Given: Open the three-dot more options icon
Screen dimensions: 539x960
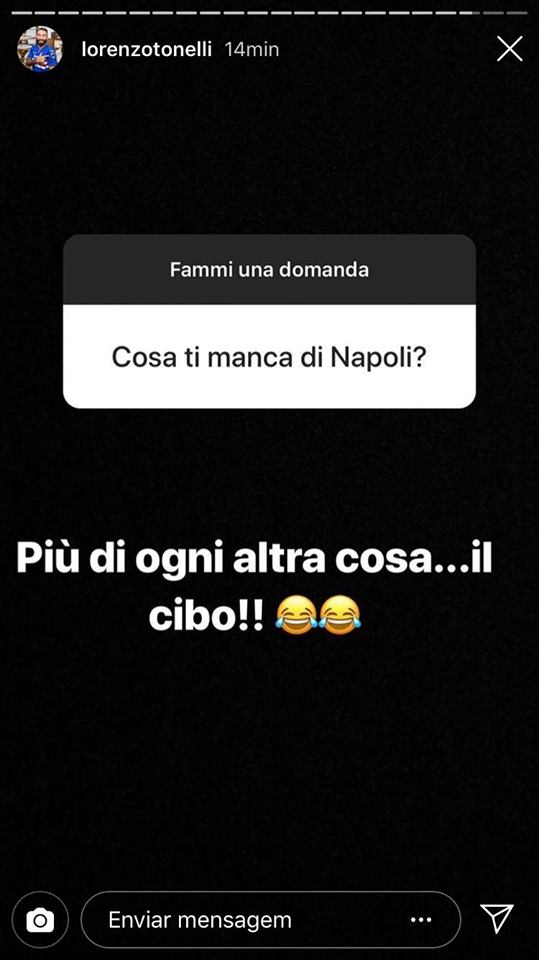Looking at the screenshot, I should (x=421, y=920).
